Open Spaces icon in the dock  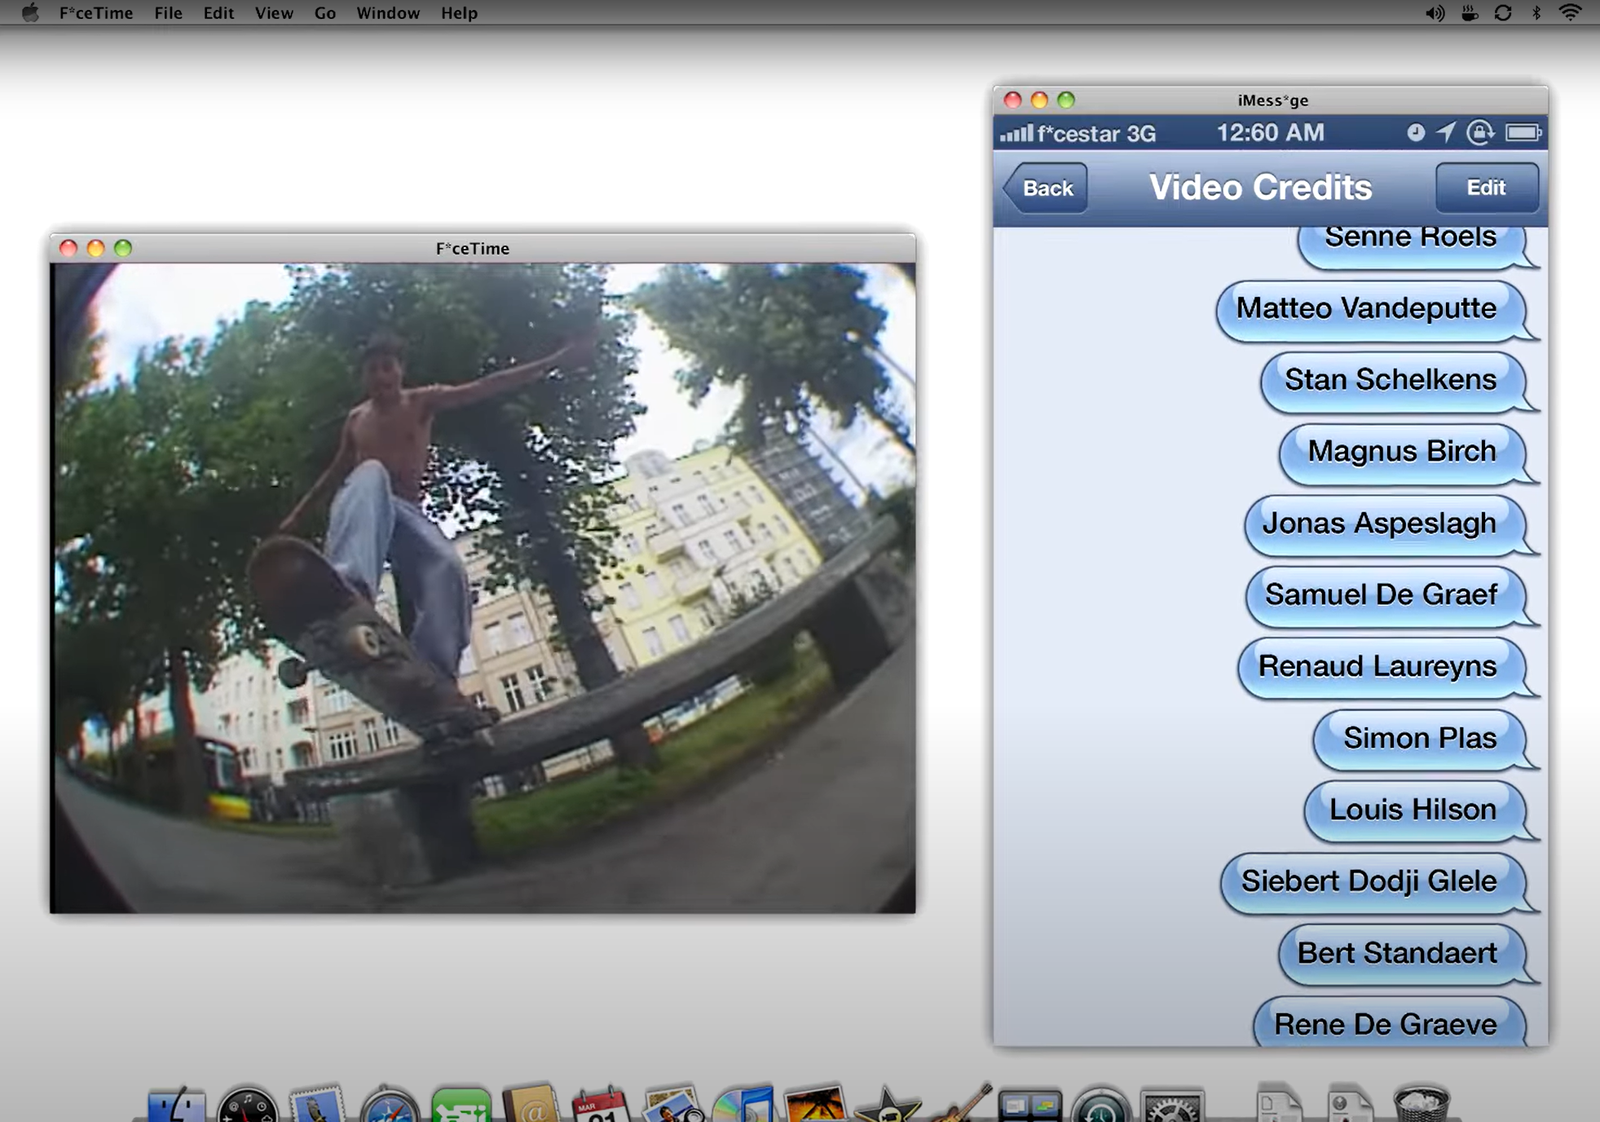1030,1105
